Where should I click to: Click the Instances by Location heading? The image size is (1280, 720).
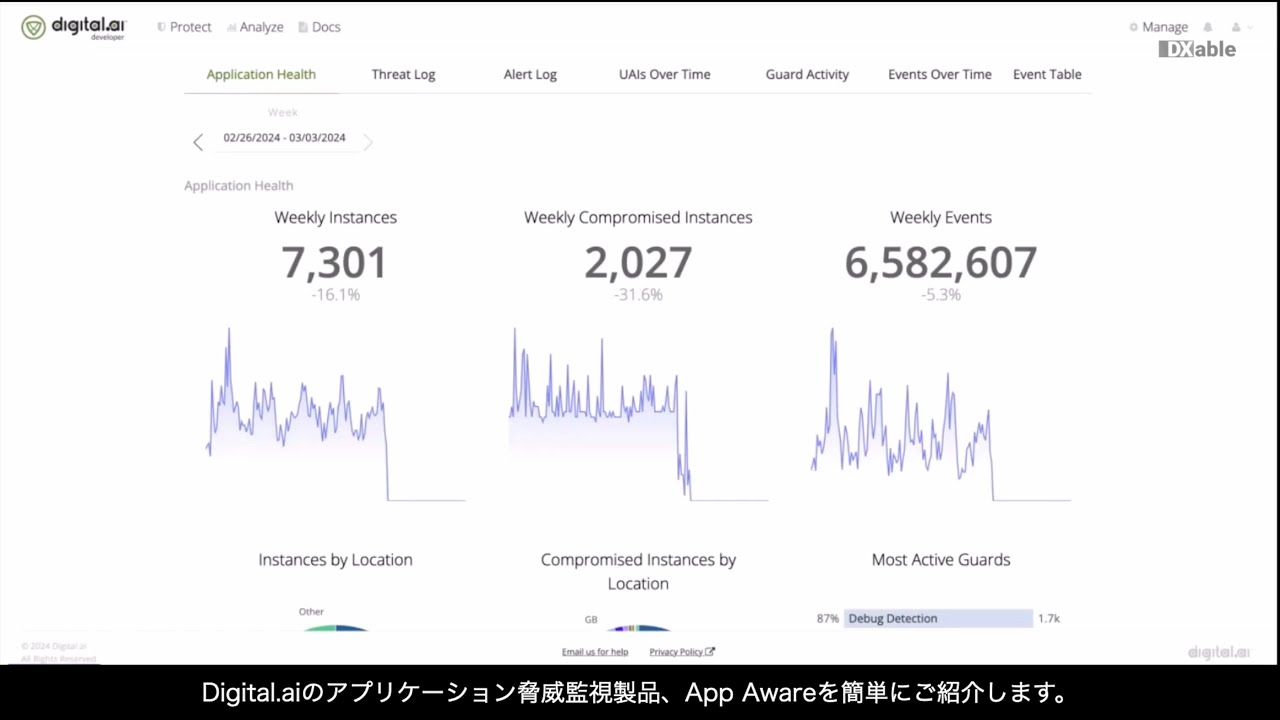click(335, 560)
